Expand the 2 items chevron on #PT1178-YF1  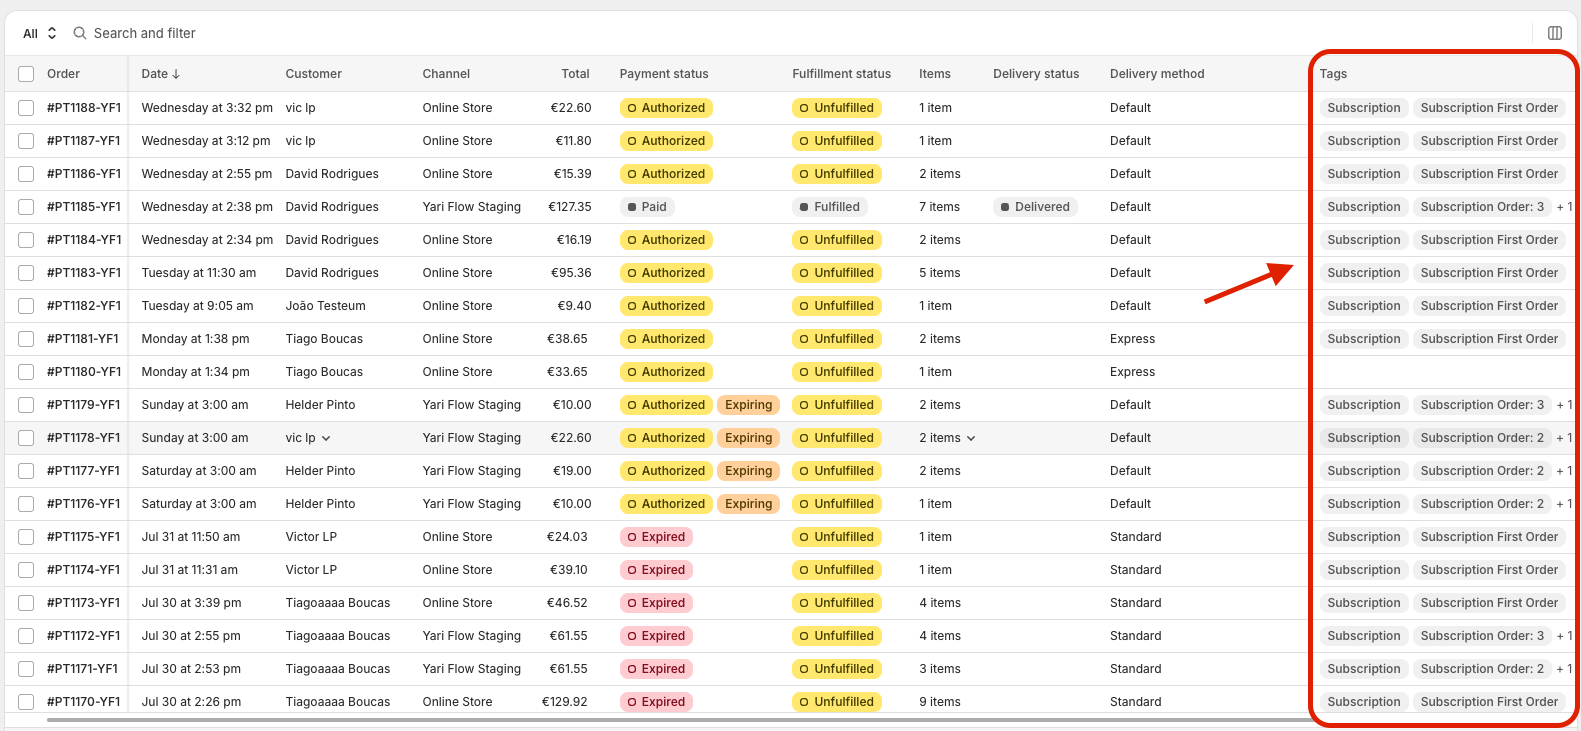[x=971, y=438]
